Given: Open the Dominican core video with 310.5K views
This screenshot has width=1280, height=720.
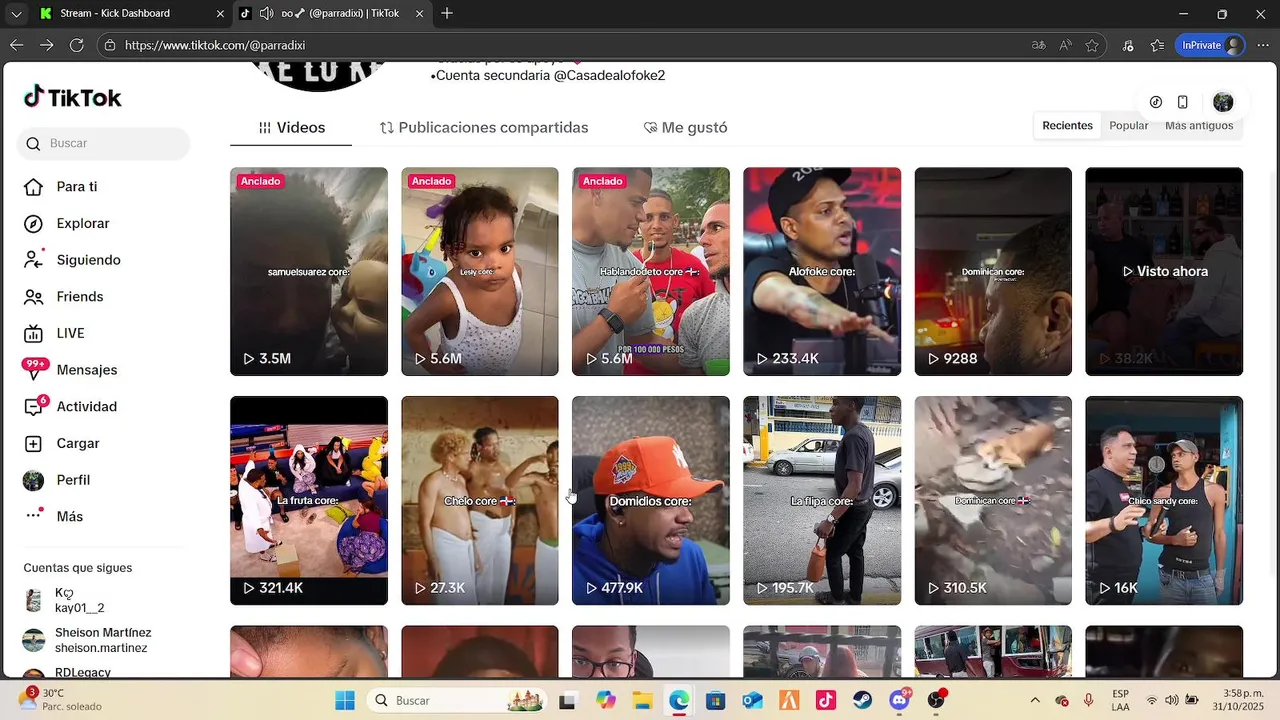Looking at the screenshot, I should tap(993, 500).
